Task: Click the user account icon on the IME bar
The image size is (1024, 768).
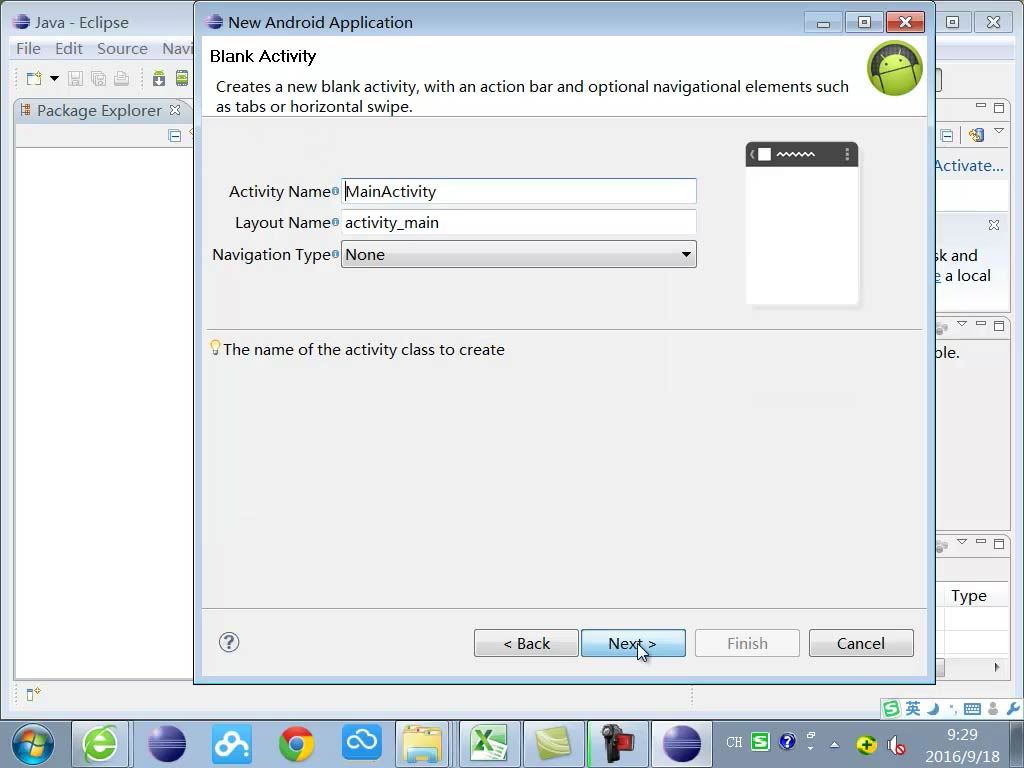Action: (993, 709)
